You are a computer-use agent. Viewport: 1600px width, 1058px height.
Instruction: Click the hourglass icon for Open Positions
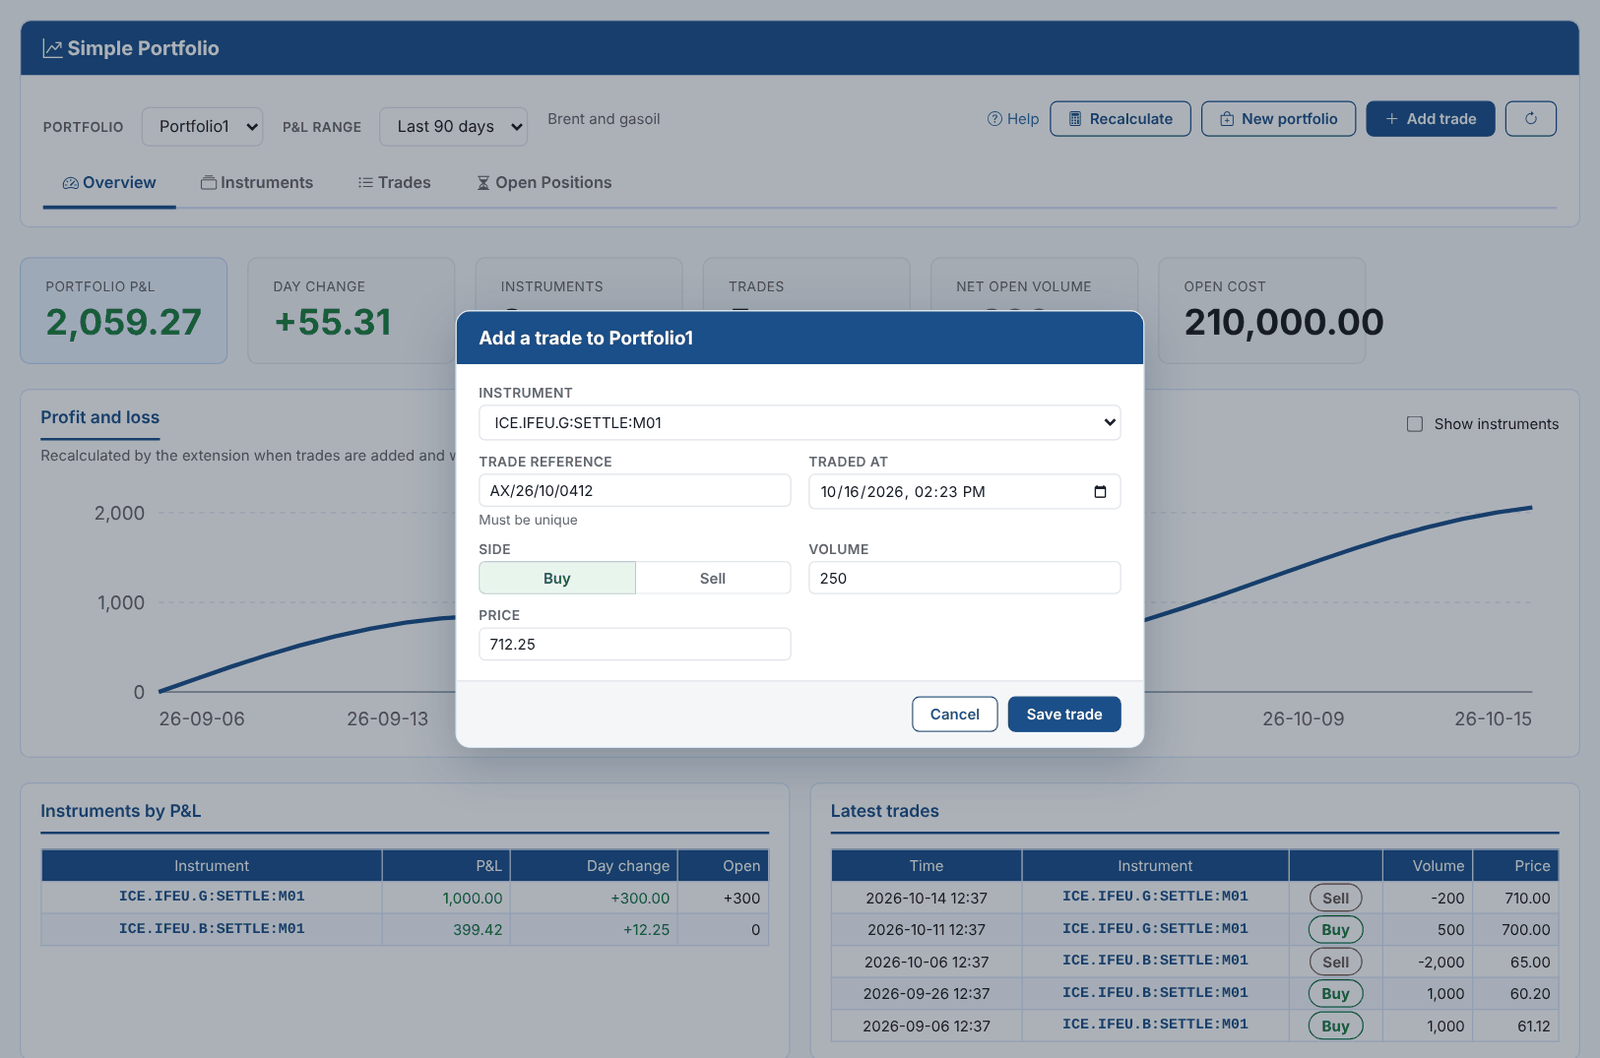[x=483, y=183]
